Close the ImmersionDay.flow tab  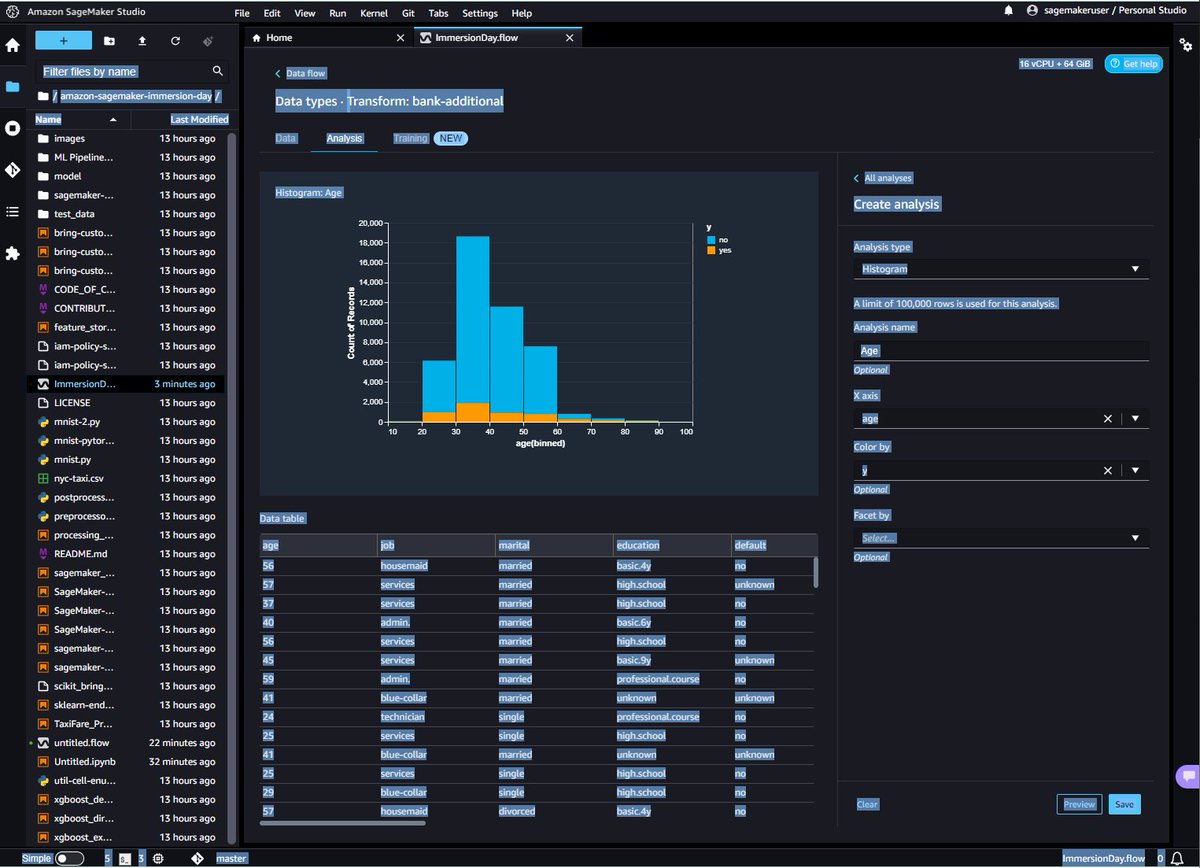tap(570, 38)
